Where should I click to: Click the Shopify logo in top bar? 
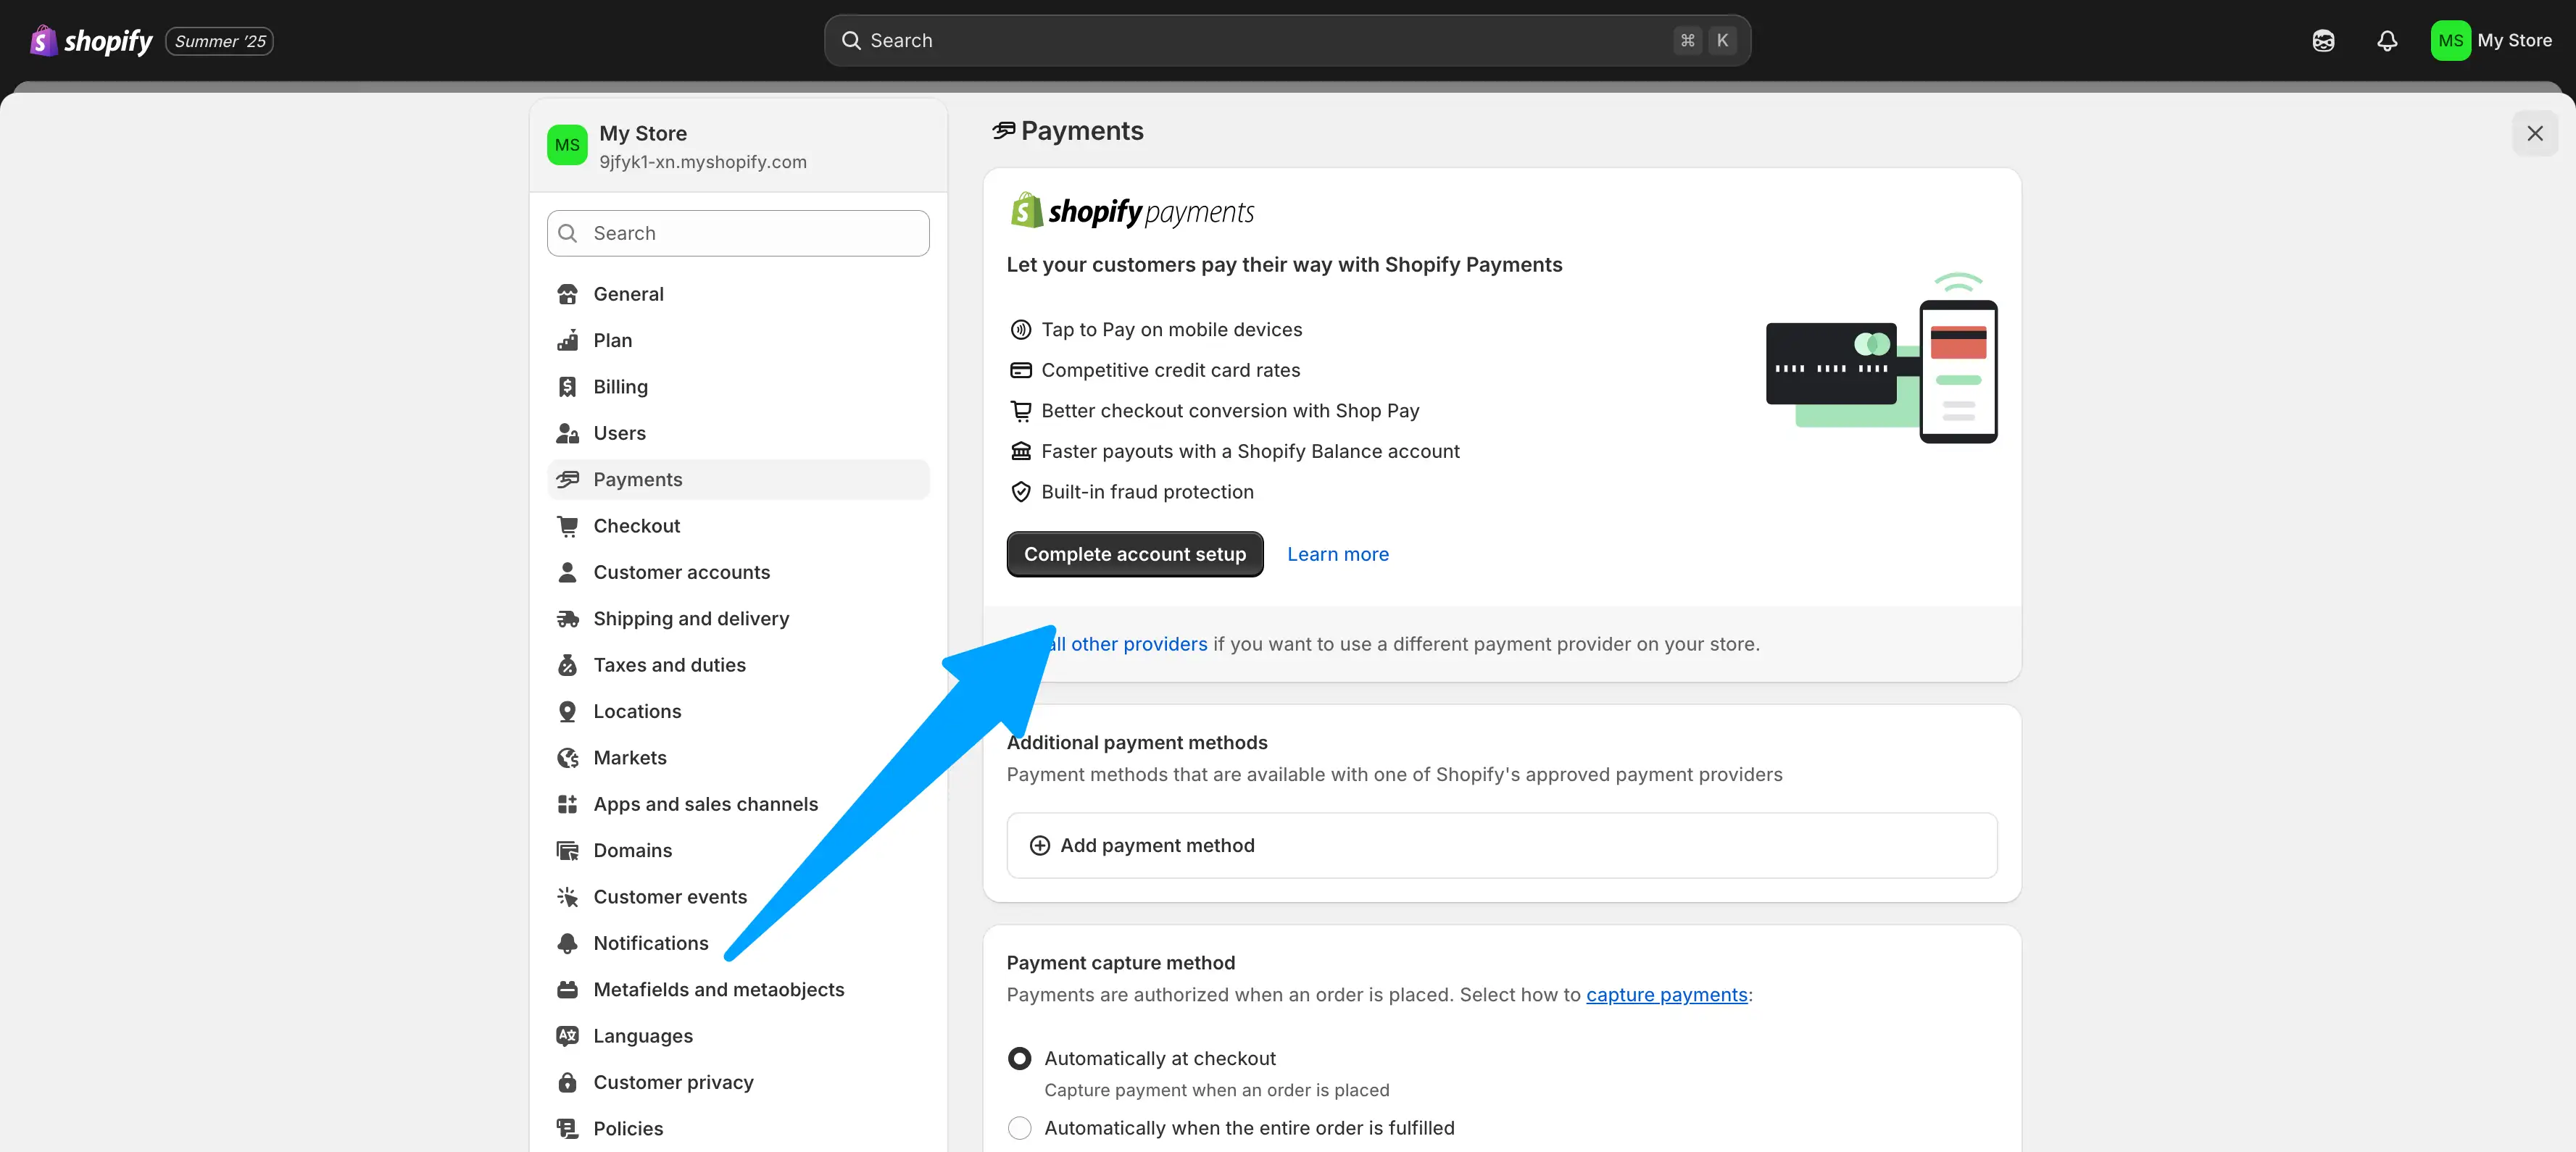coord(91,41)
